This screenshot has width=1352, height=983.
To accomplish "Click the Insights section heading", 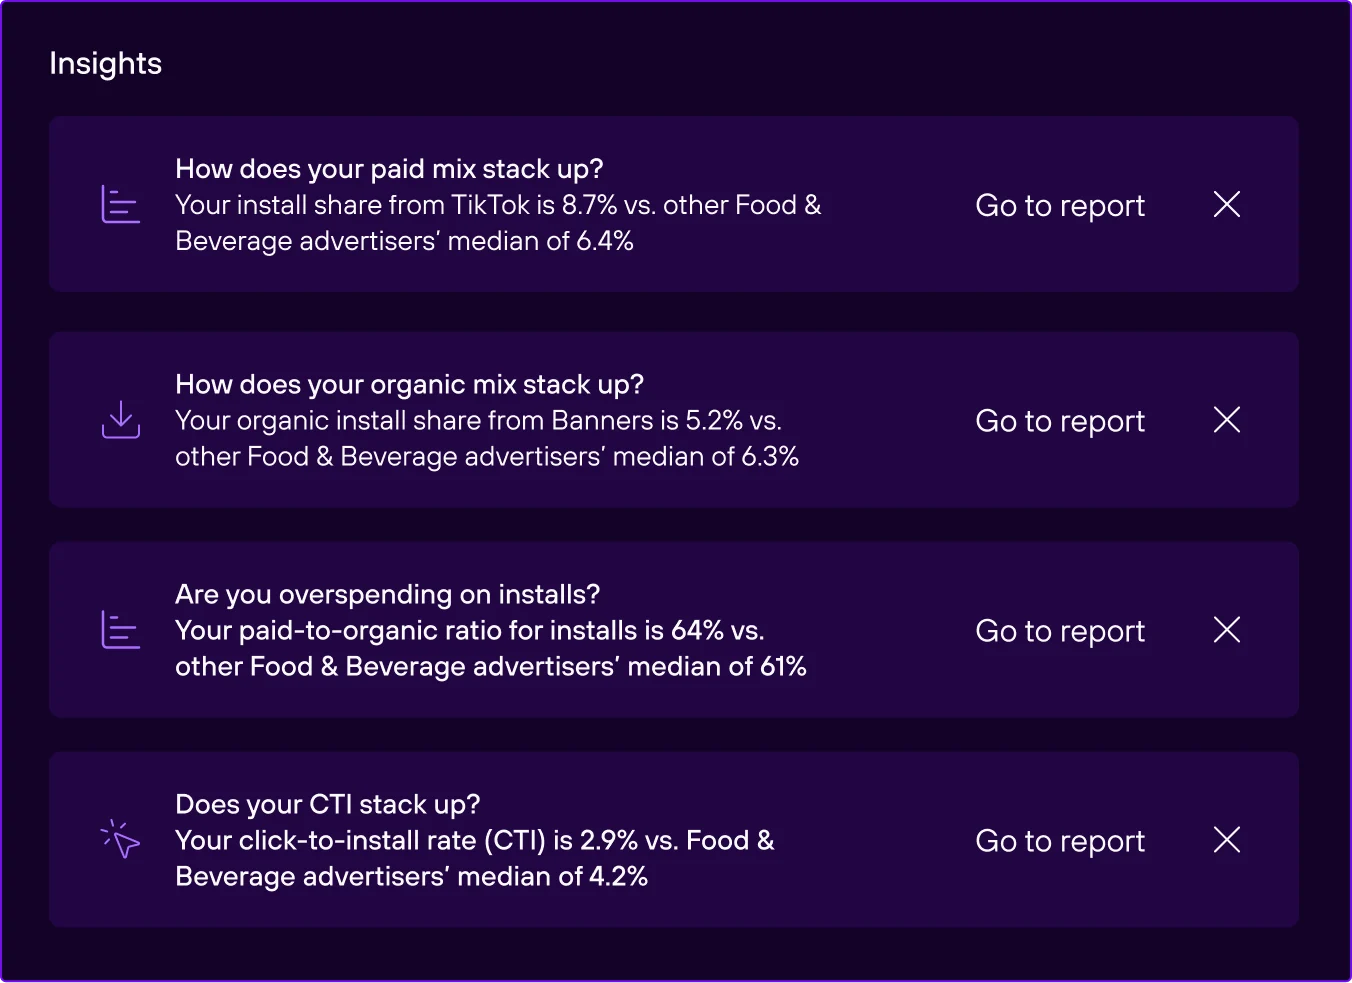I will point(105,64).
